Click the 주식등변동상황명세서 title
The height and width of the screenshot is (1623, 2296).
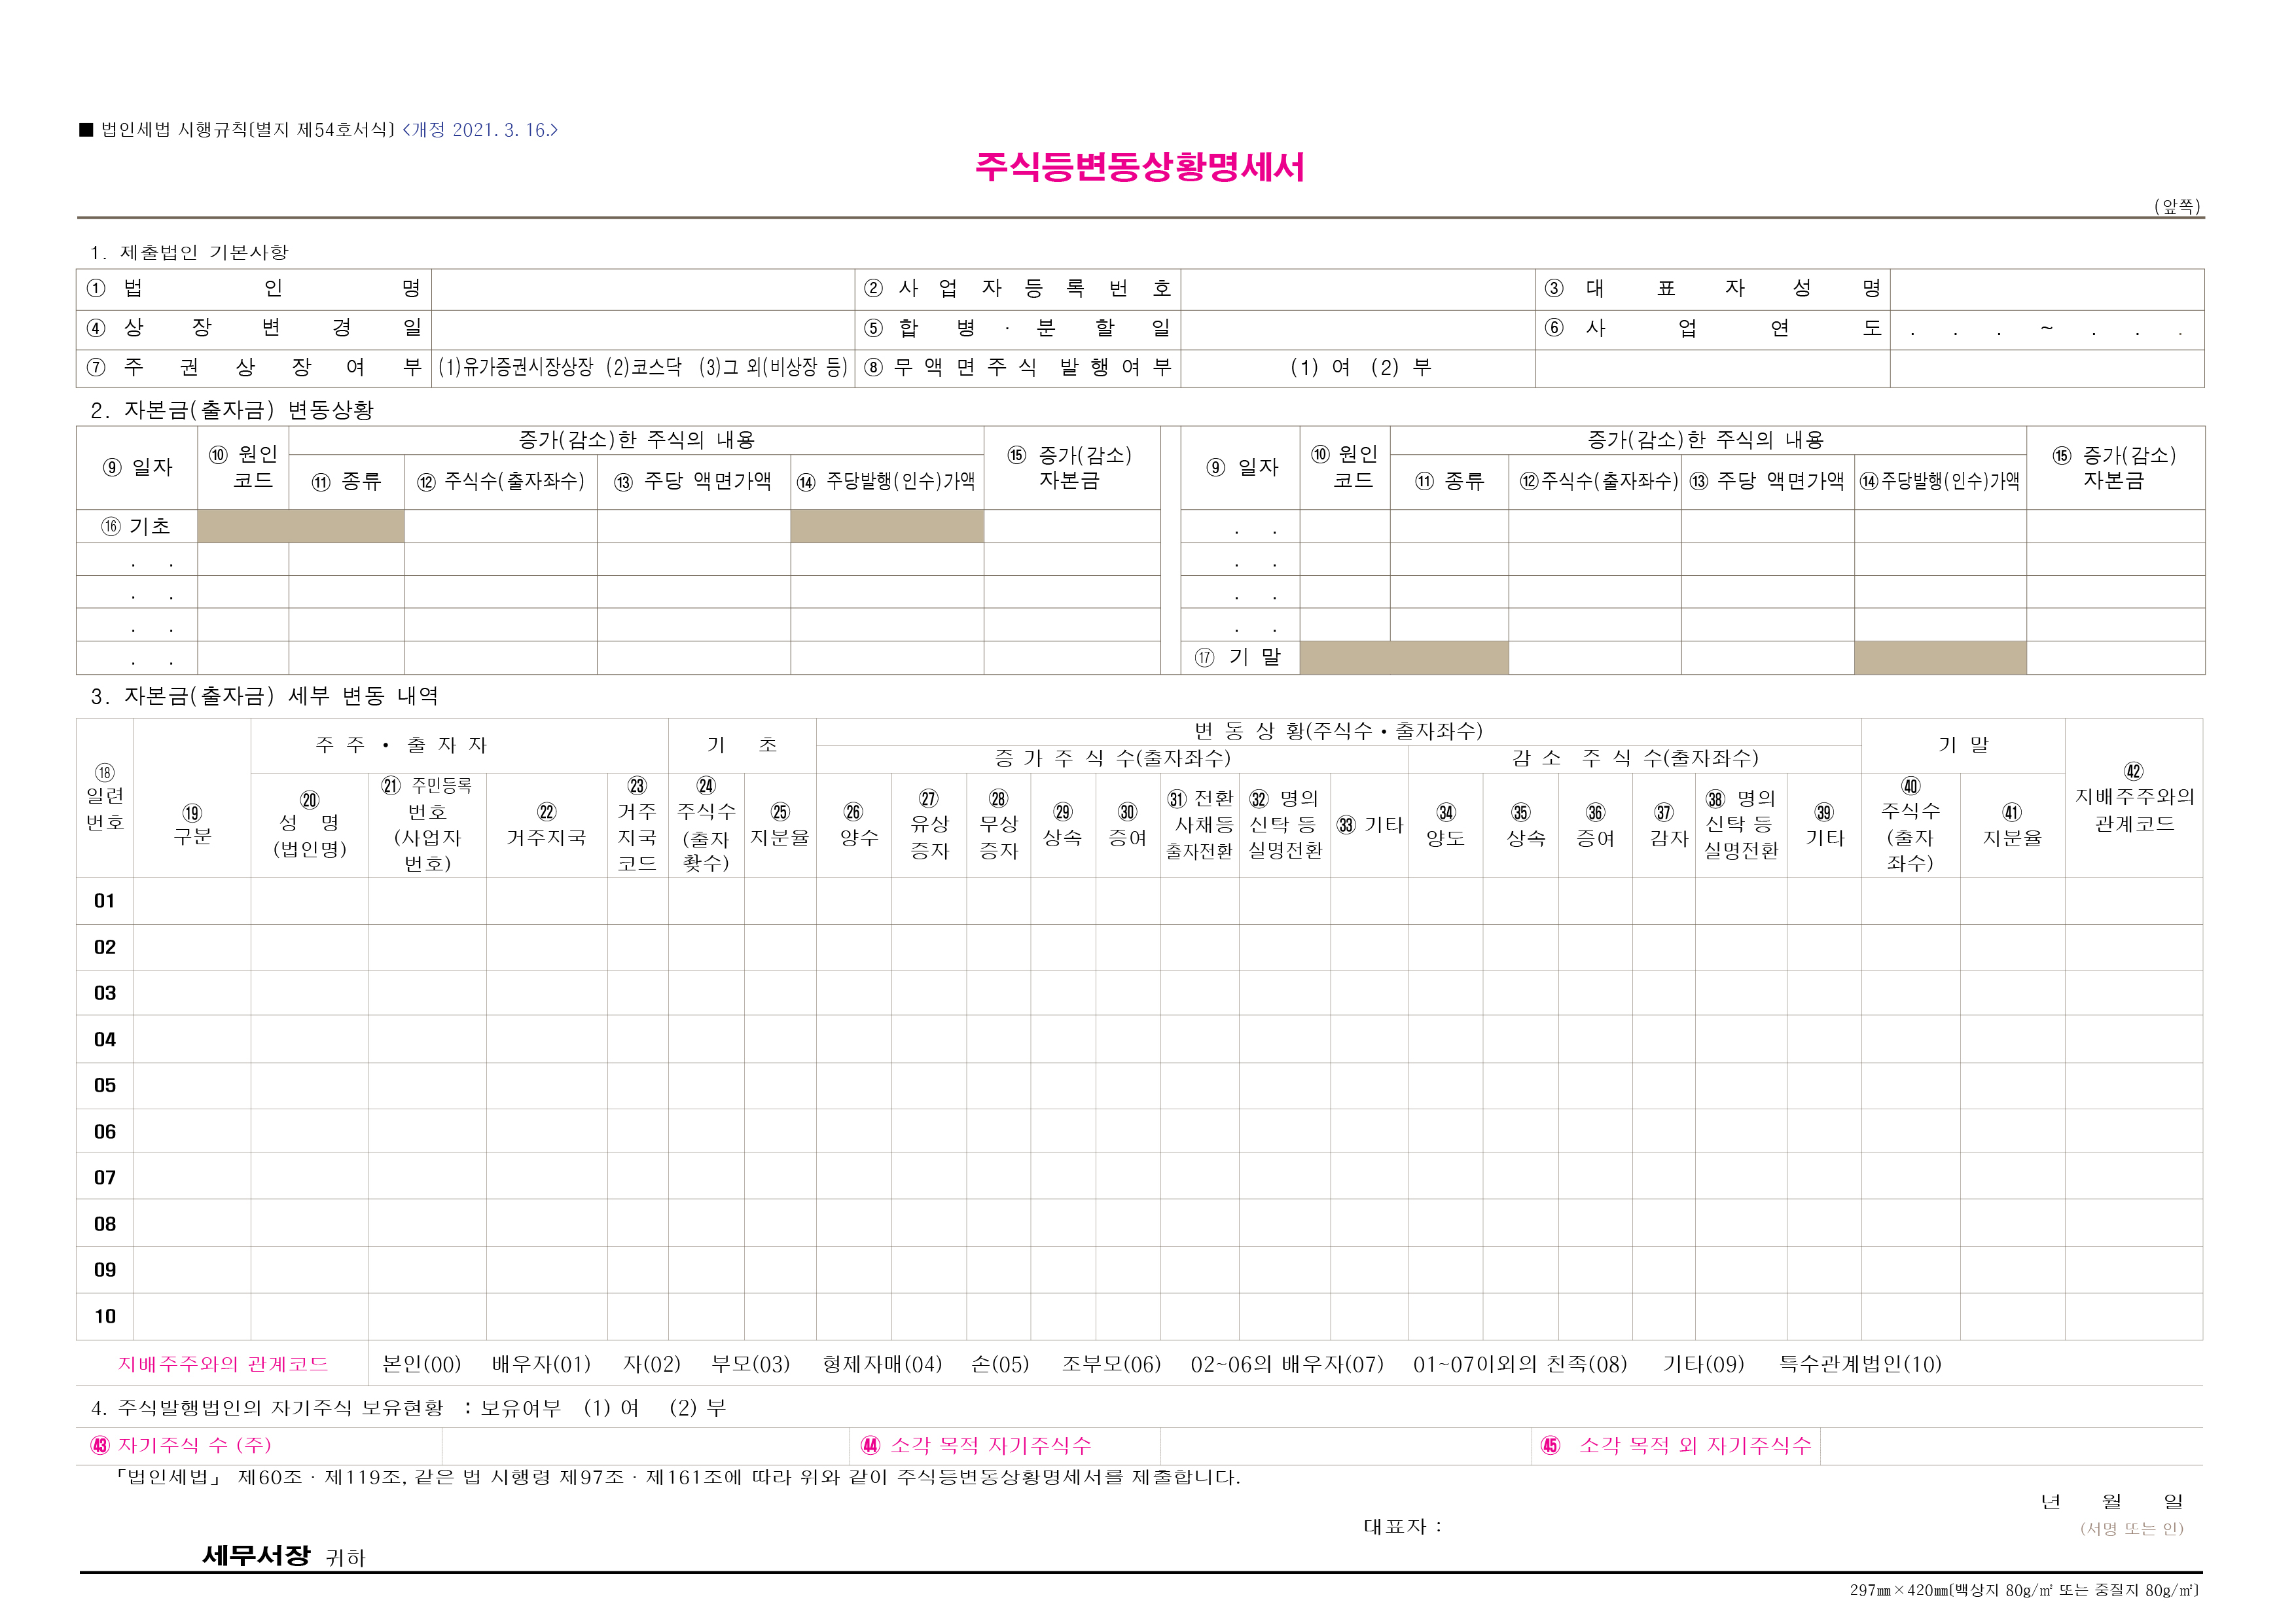(x=1139, y=167)
